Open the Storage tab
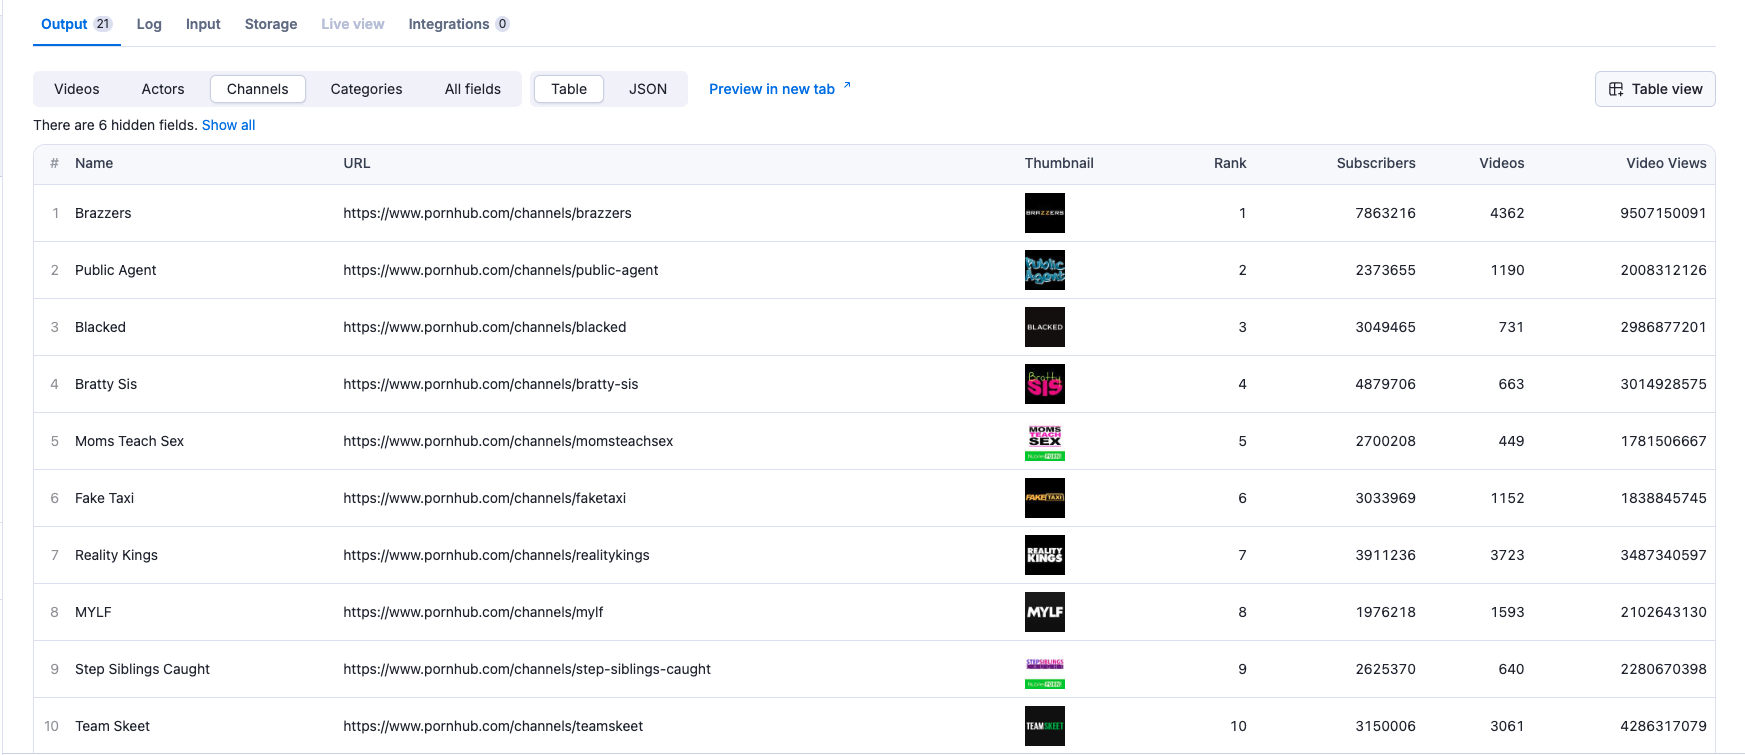Viewport: 1745px width, 755px height. tap(271, 24)
